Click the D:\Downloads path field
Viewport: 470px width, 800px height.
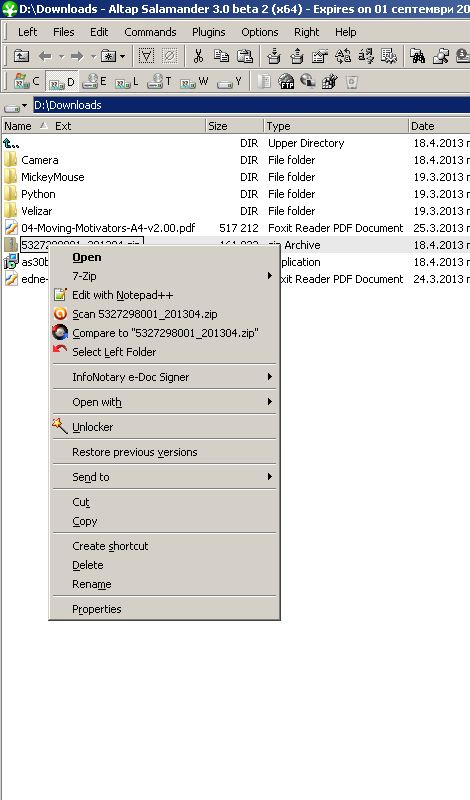tap(251, 105)
